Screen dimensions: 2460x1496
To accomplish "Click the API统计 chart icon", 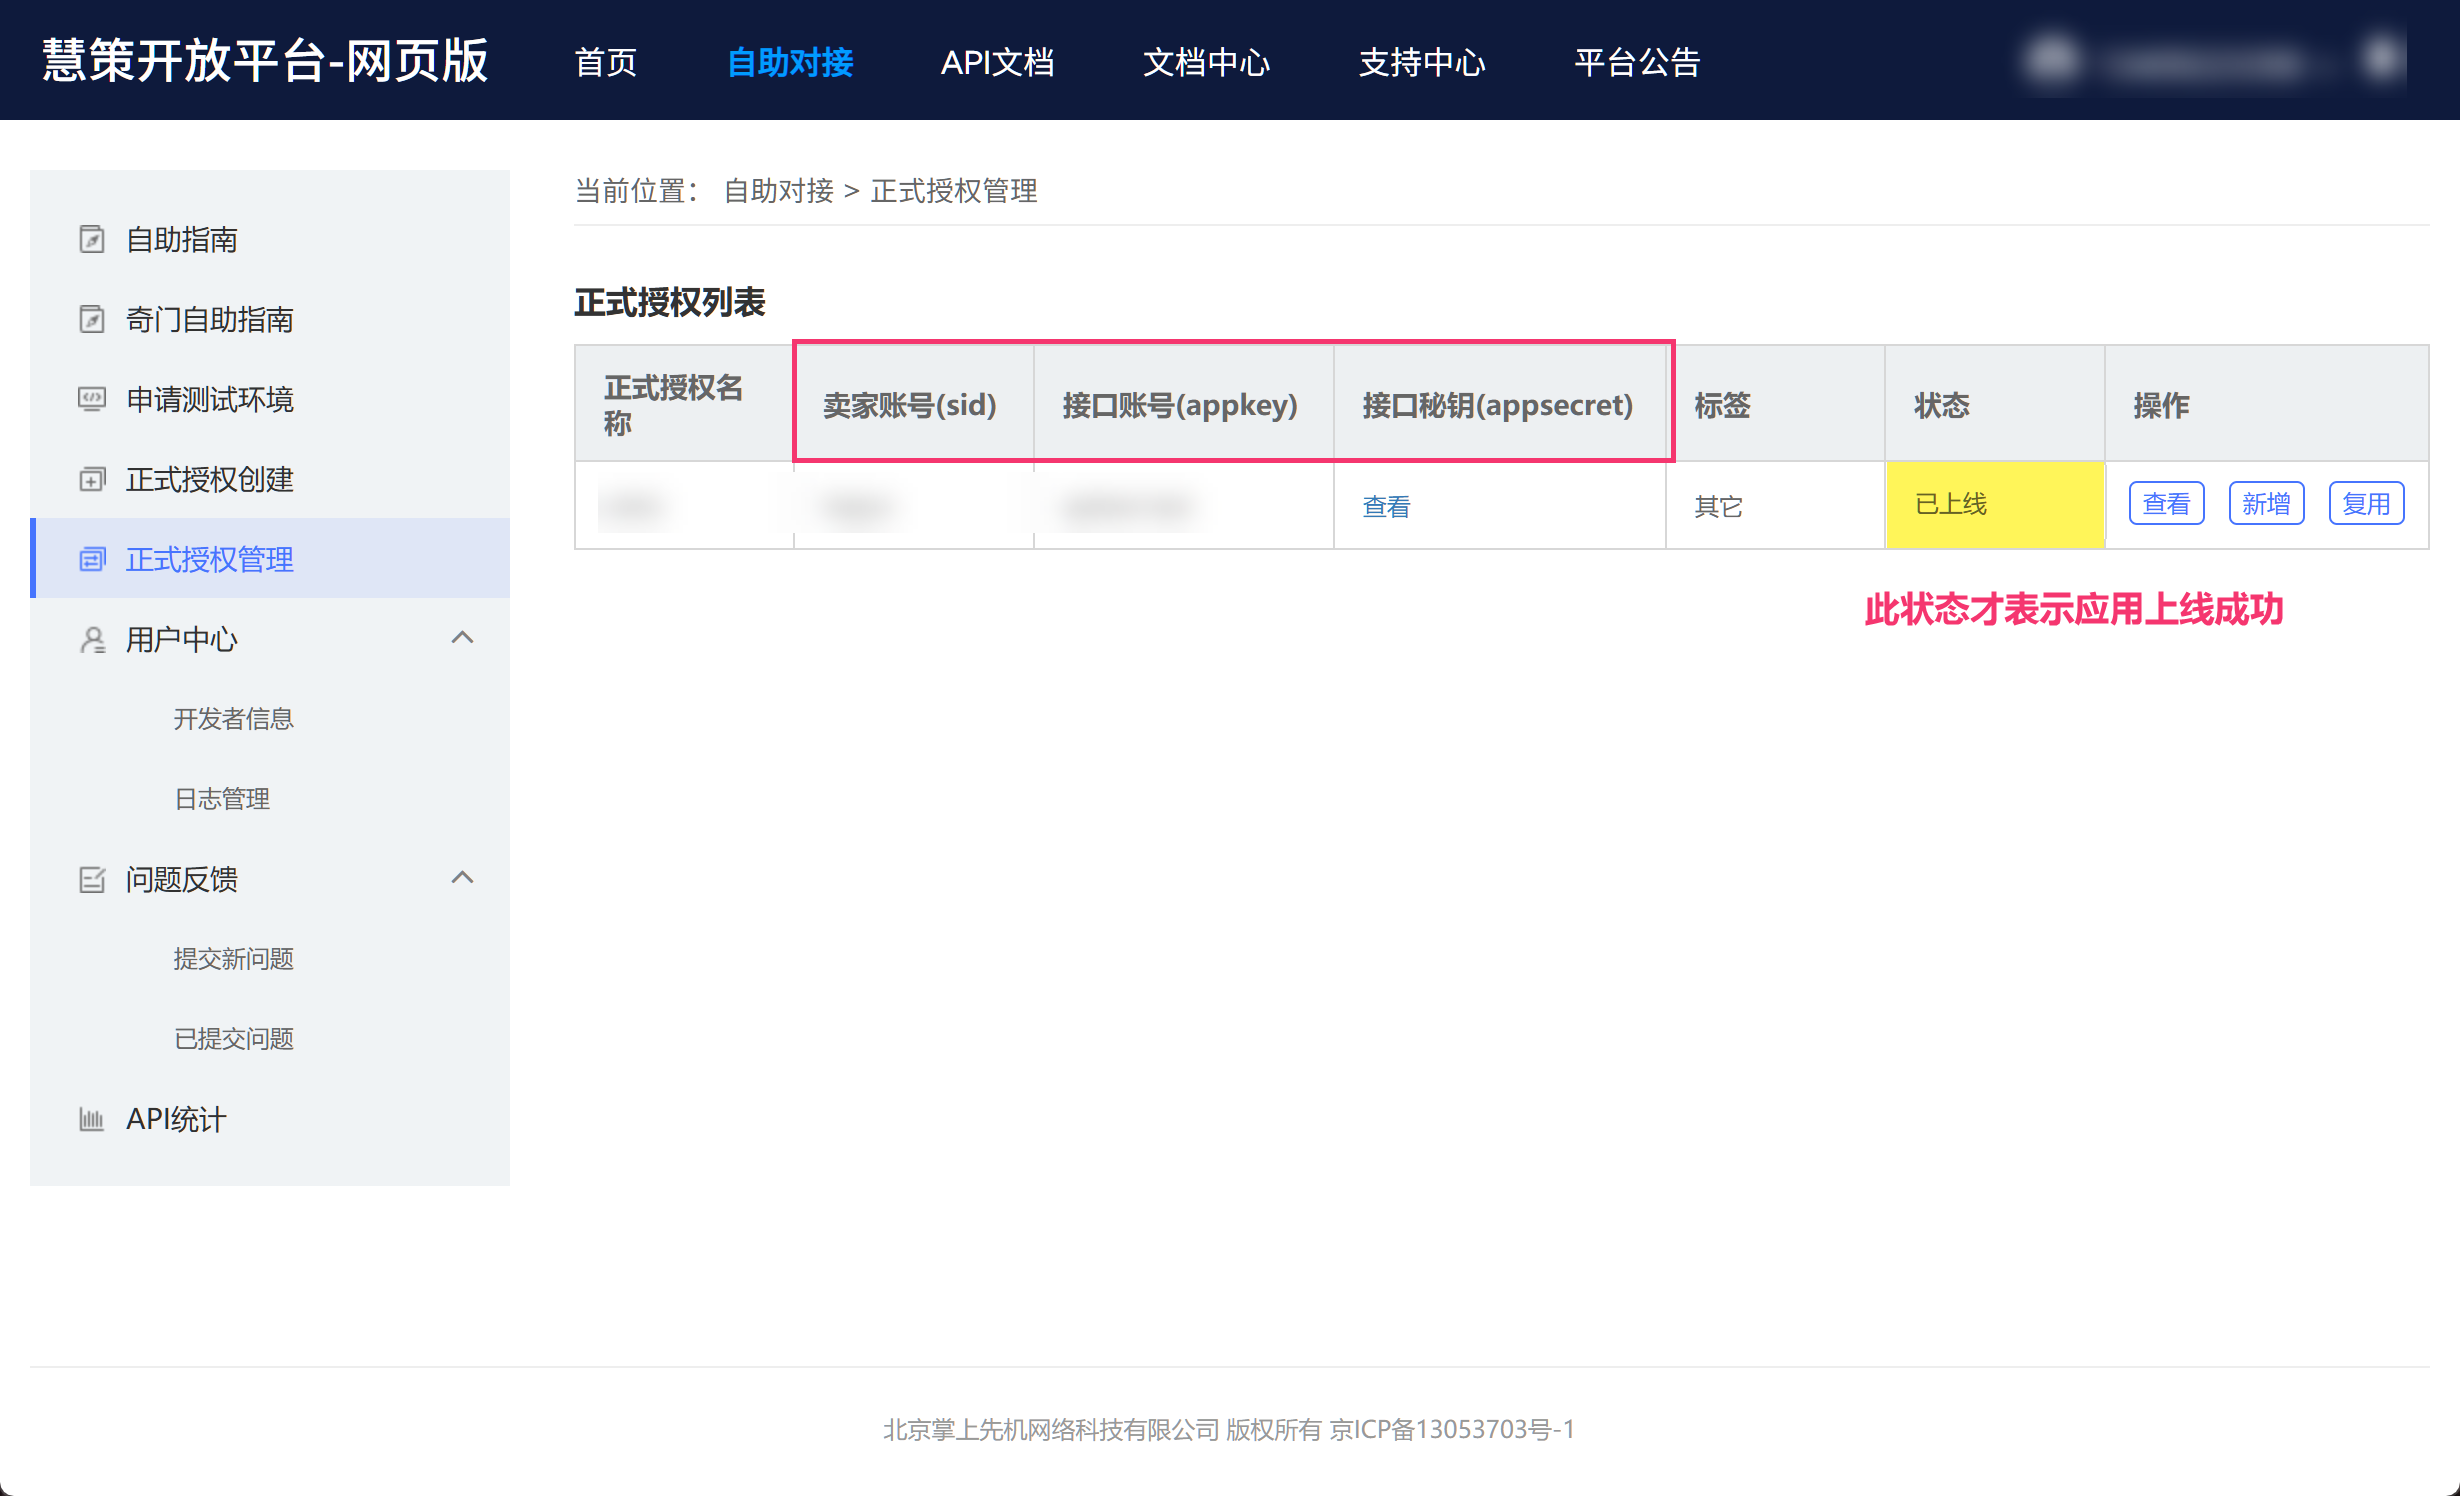I will point(92,1119).
